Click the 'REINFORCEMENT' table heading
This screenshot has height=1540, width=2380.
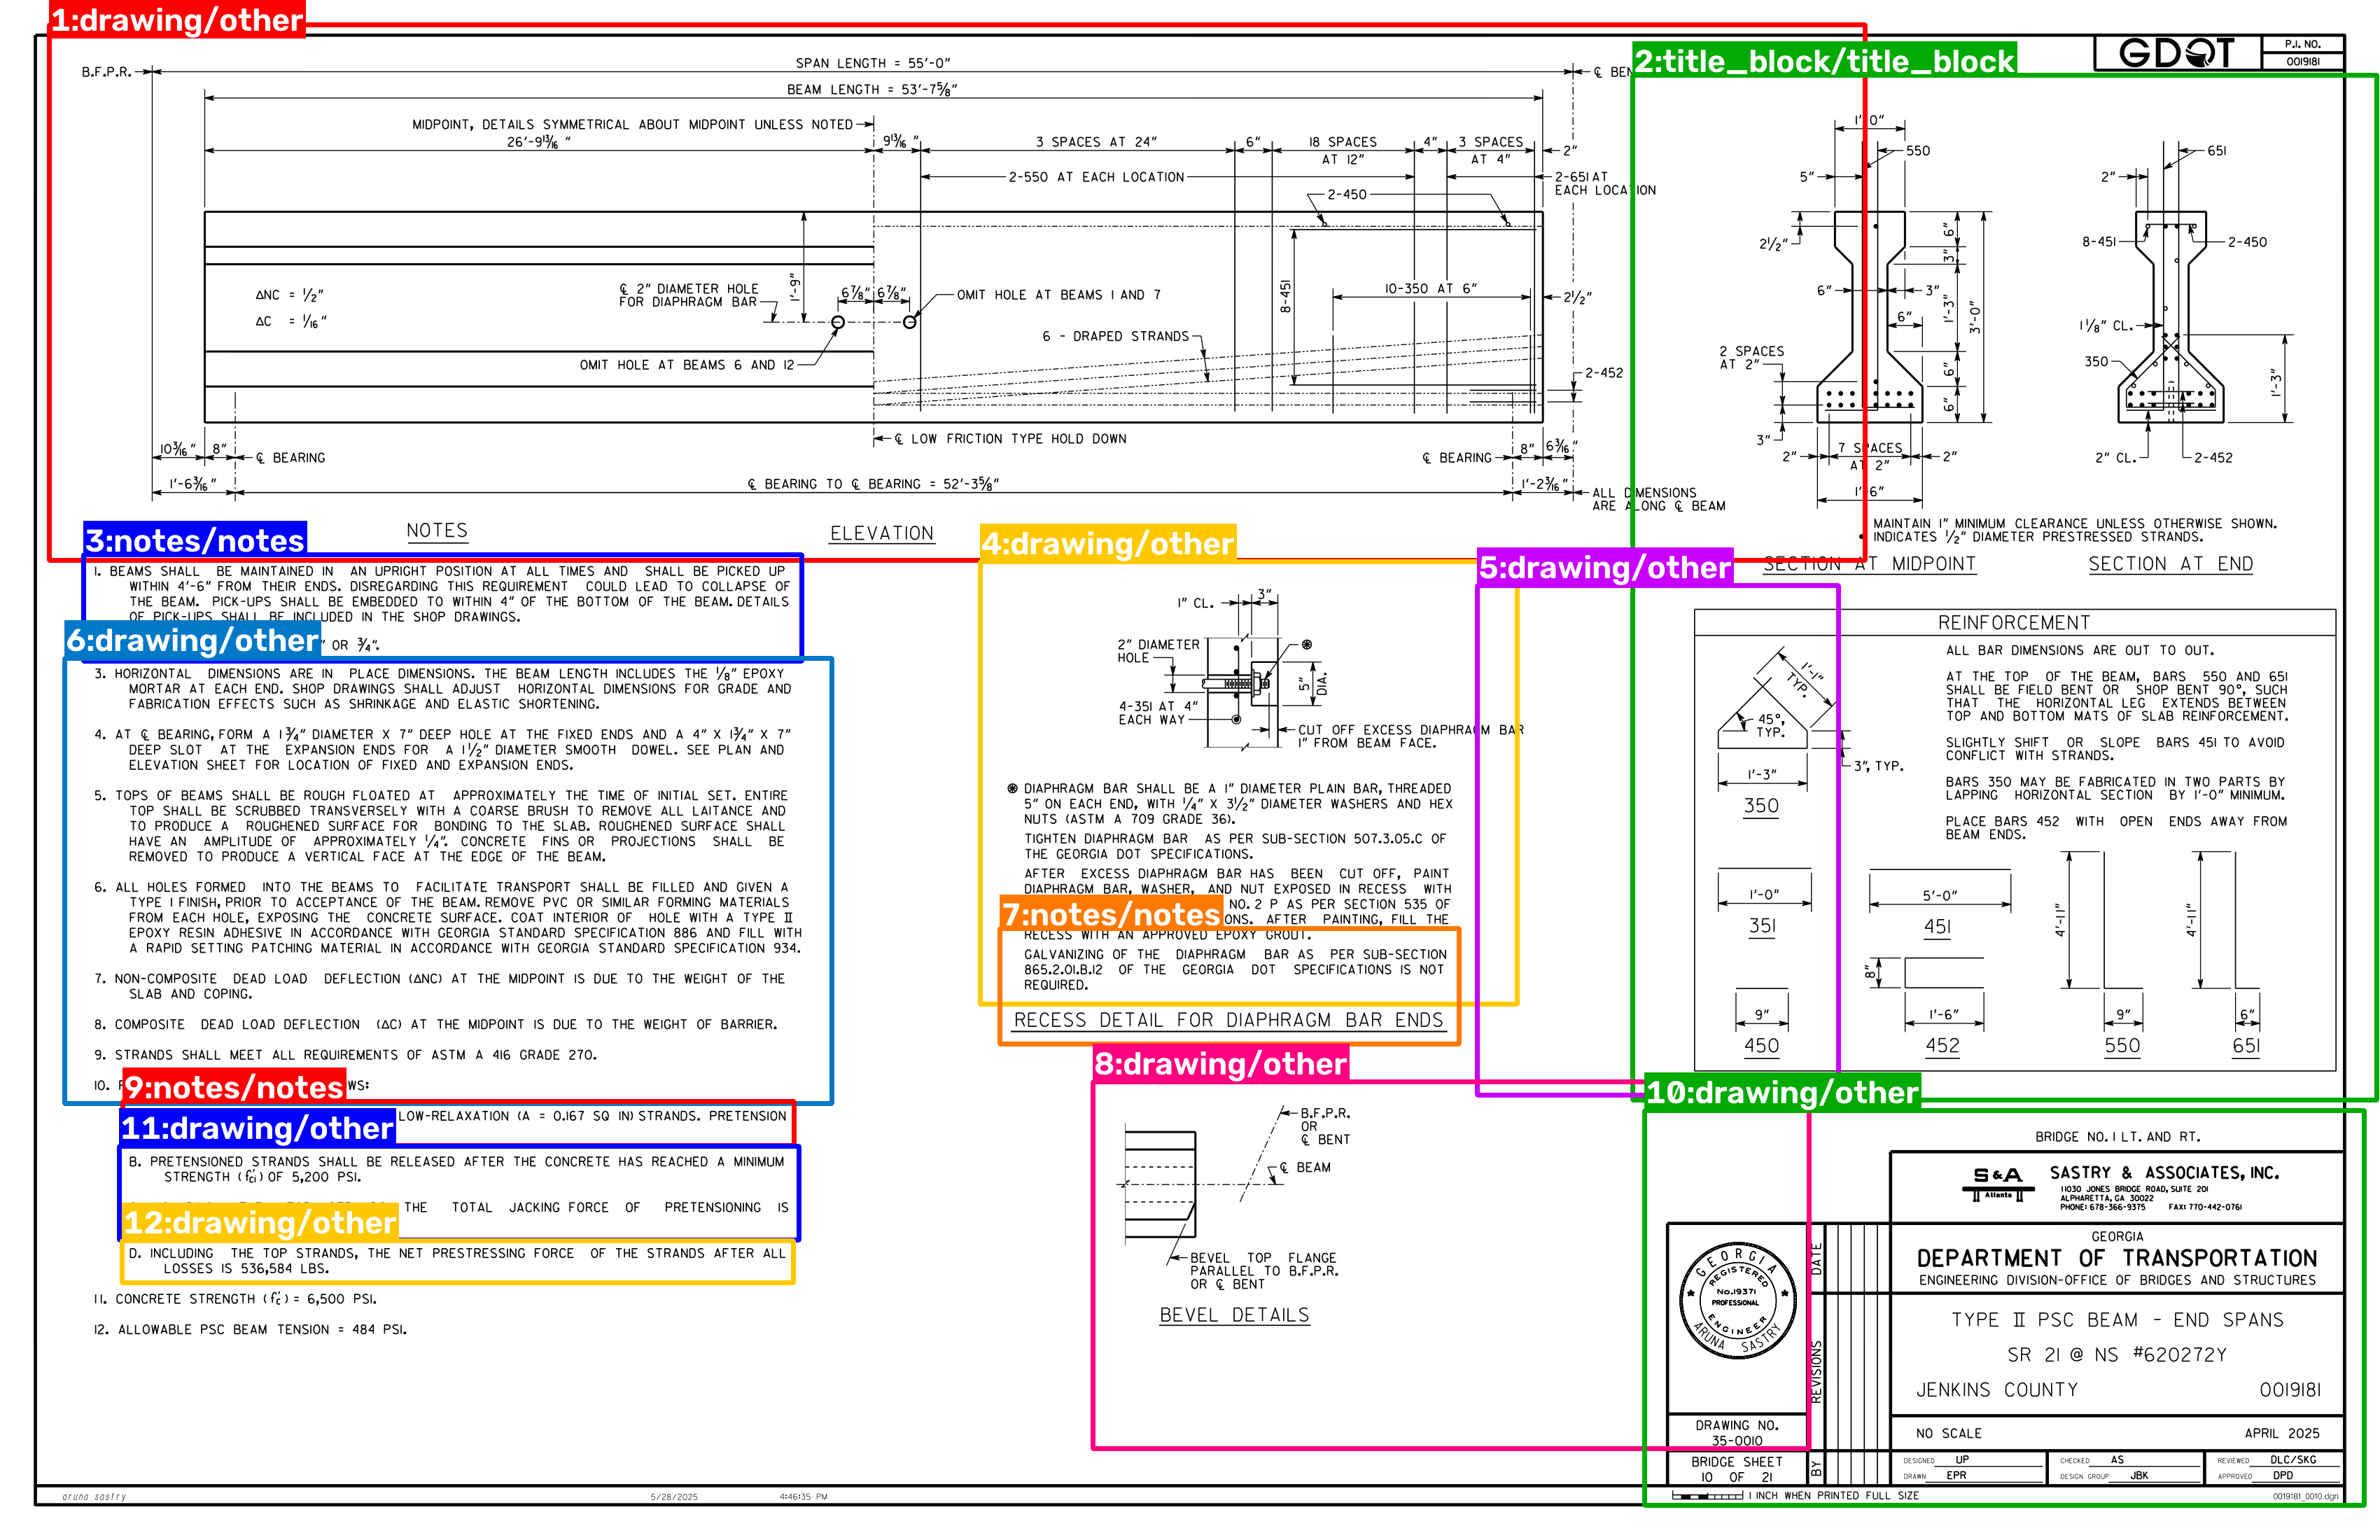(x=2014, y=623)
